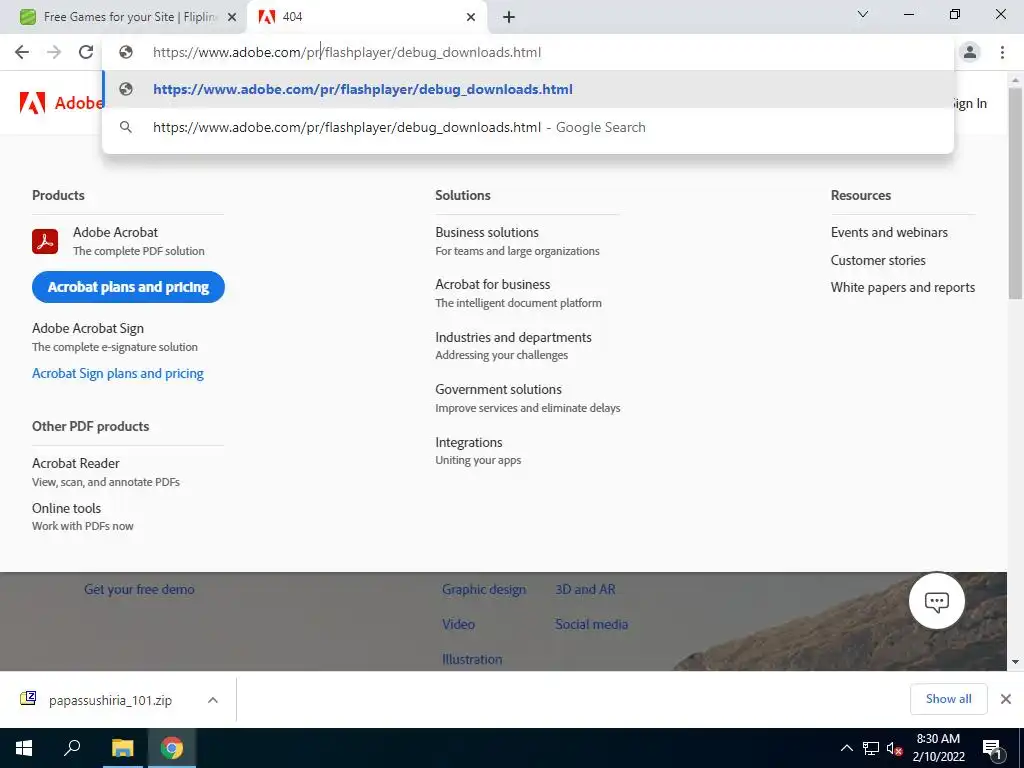Choose the Google Search suggestion row

(528, 127)
